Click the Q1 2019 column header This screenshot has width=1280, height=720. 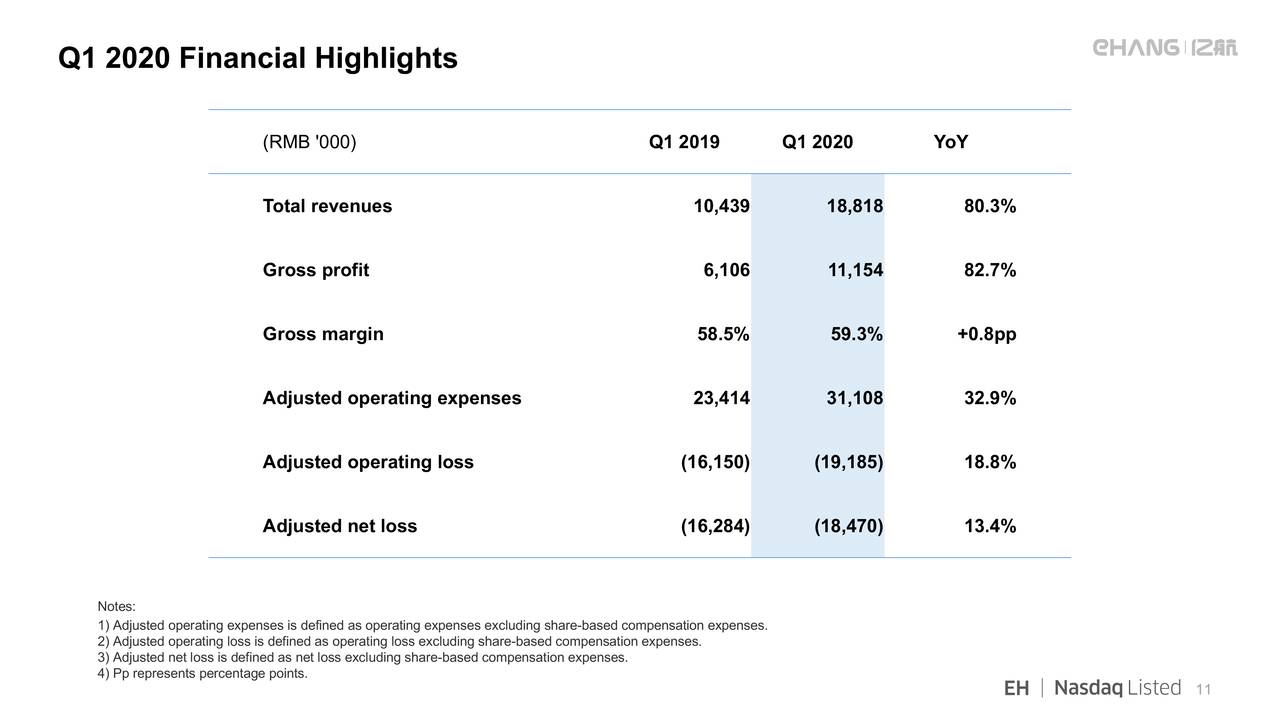coord(684,142)
